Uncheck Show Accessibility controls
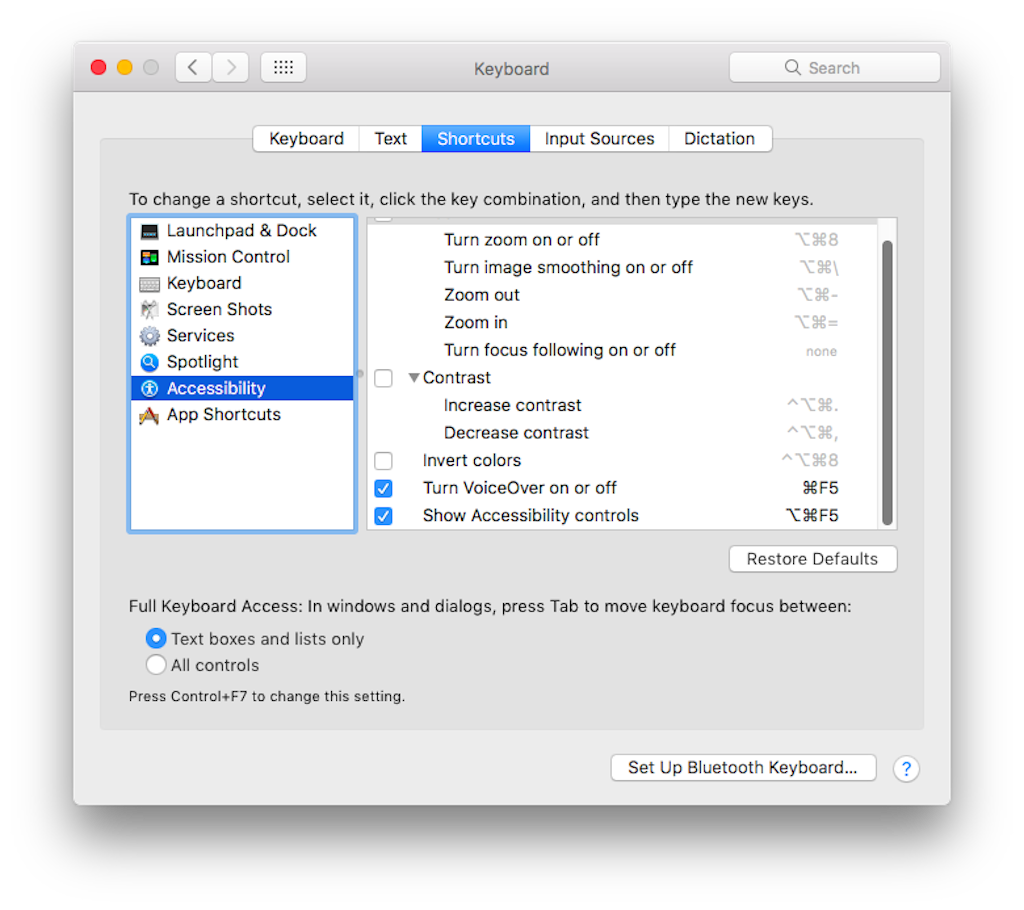The height and width of the screenshot is (910, 1024). point(383,515)
